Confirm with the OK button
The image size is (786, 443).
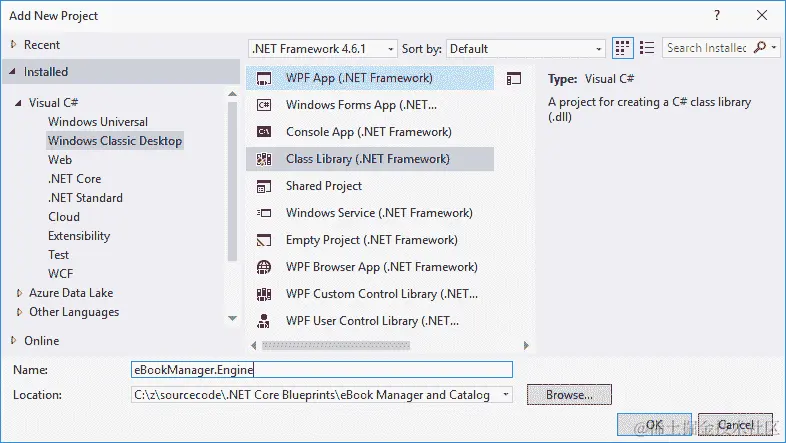tap(654, 425)
